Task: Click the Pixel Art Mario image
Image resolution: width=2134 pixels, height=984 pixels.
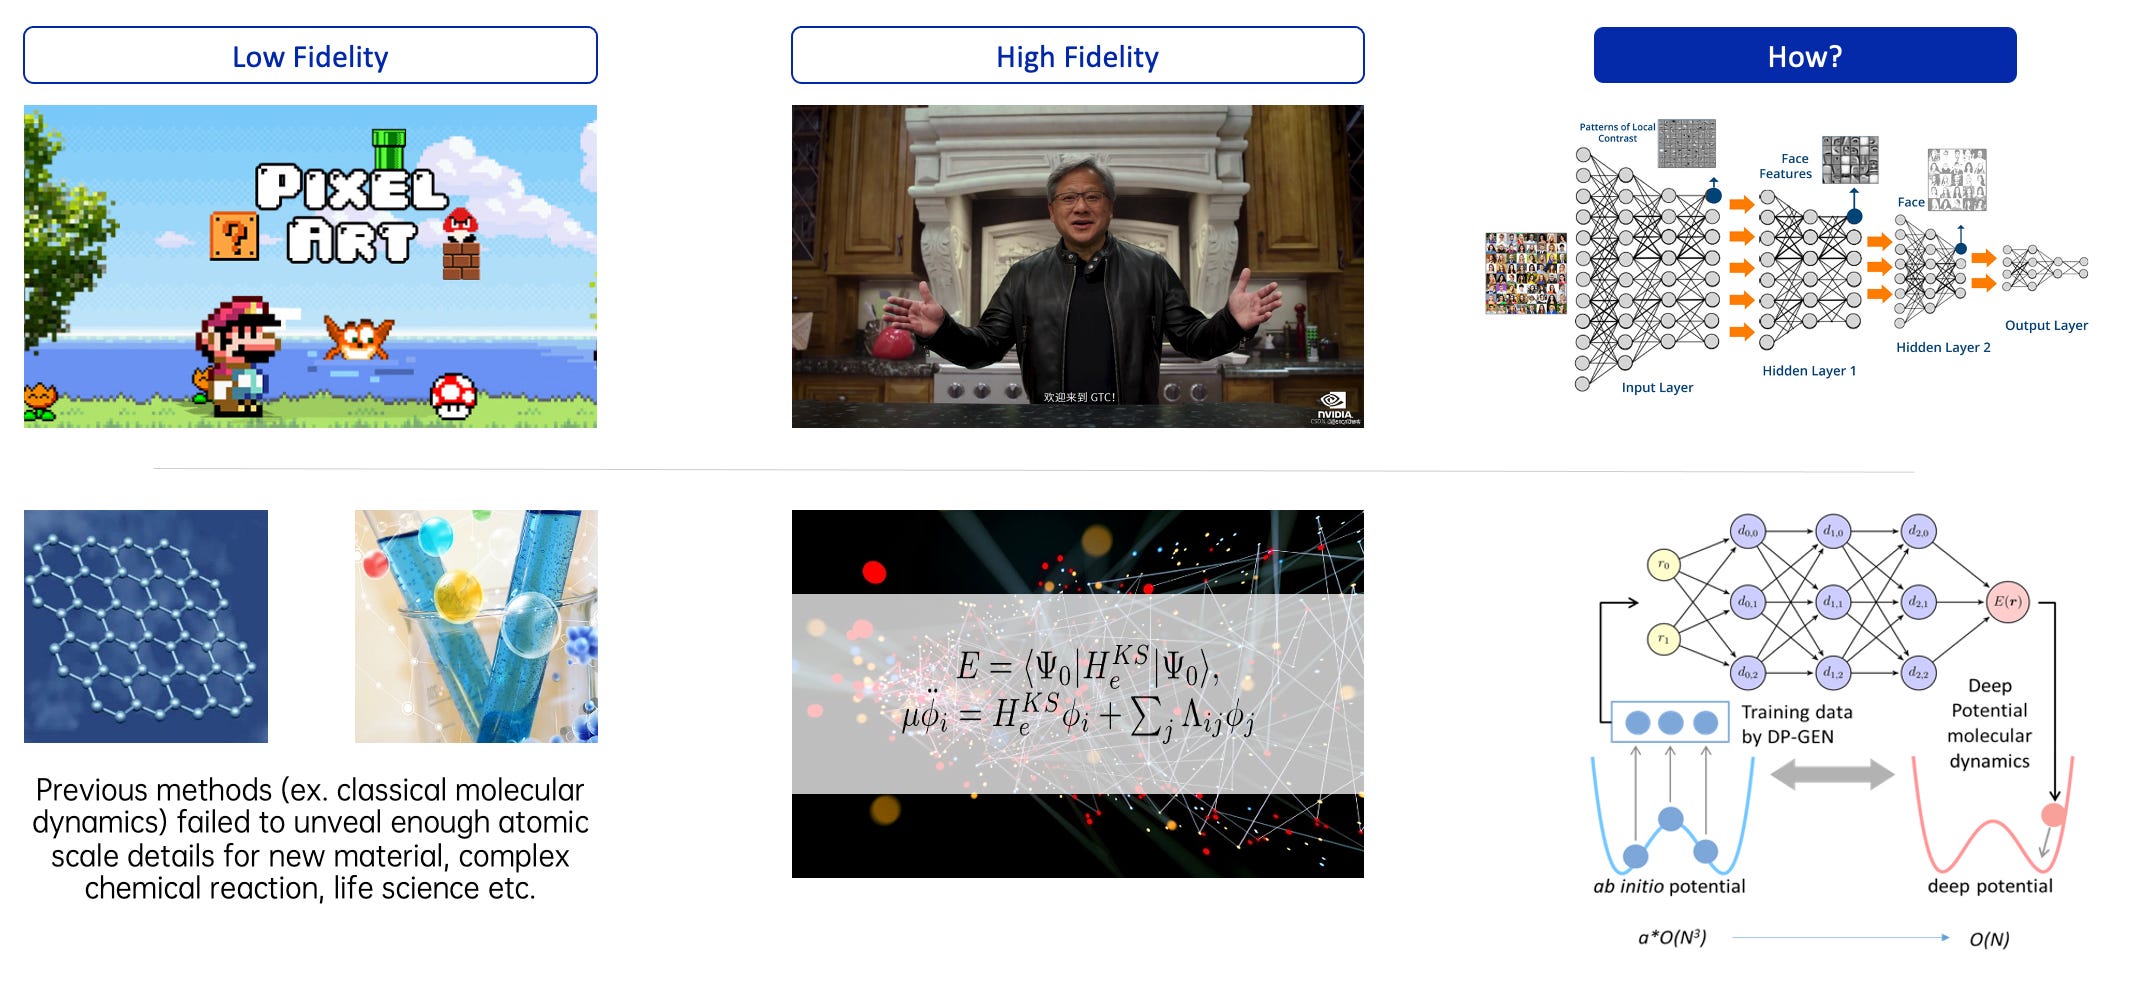Action: point(310,266)
